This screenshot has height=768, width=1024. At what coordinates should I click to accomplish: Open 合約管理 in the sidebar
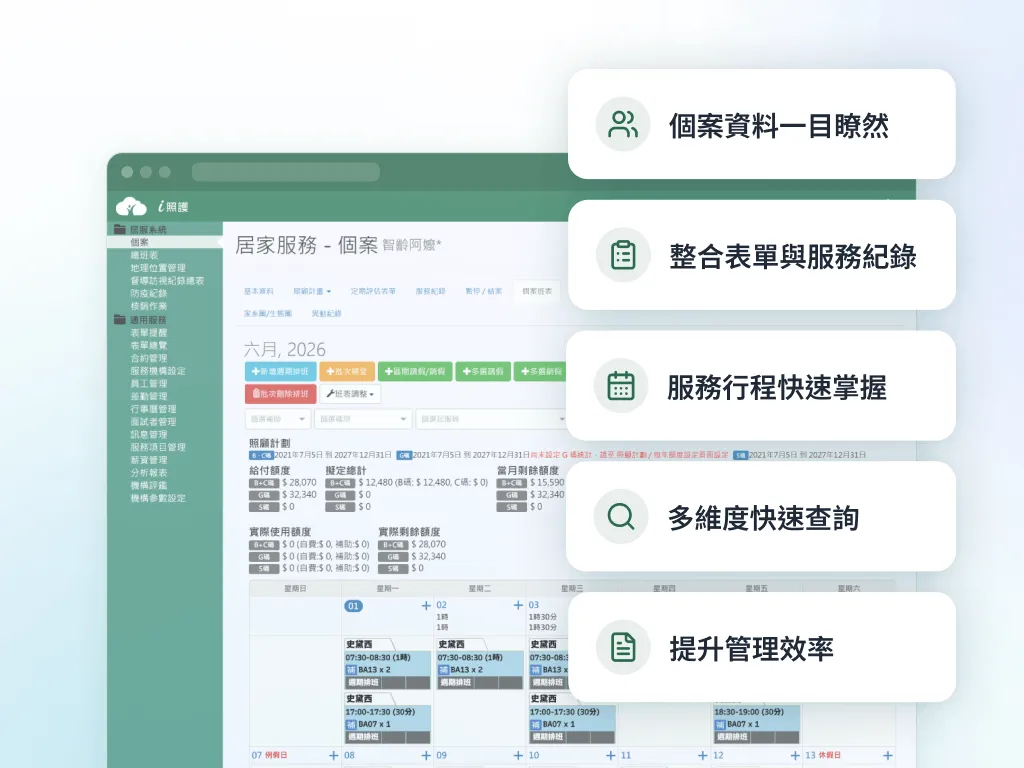click(148, 358)
